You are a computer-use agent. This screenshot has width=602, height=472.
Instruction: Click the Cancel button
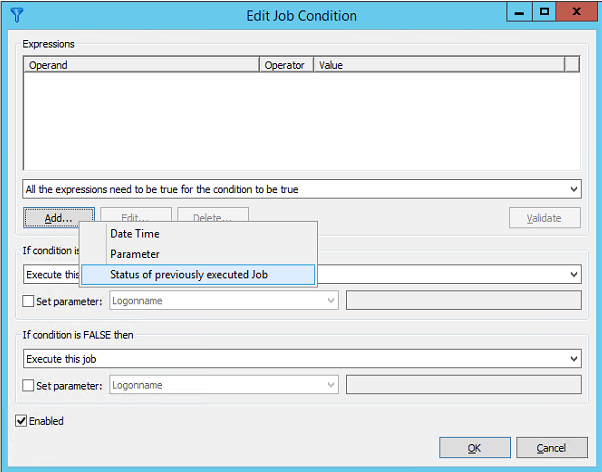pyautogui.click(x=551, y=448)
